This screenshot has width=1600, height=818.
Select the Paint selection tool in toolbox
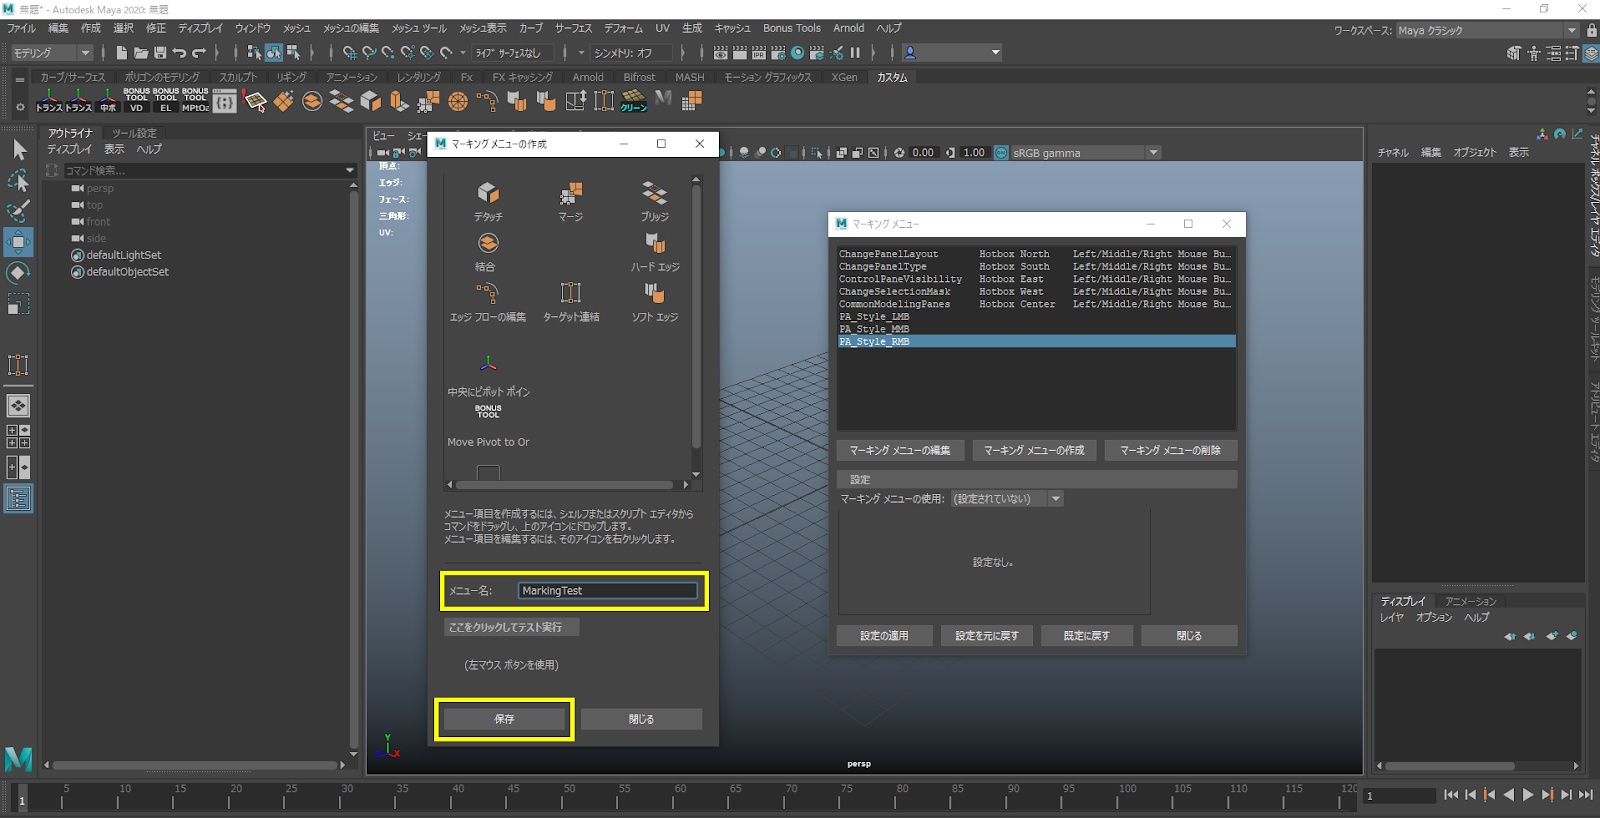point(19,211)
